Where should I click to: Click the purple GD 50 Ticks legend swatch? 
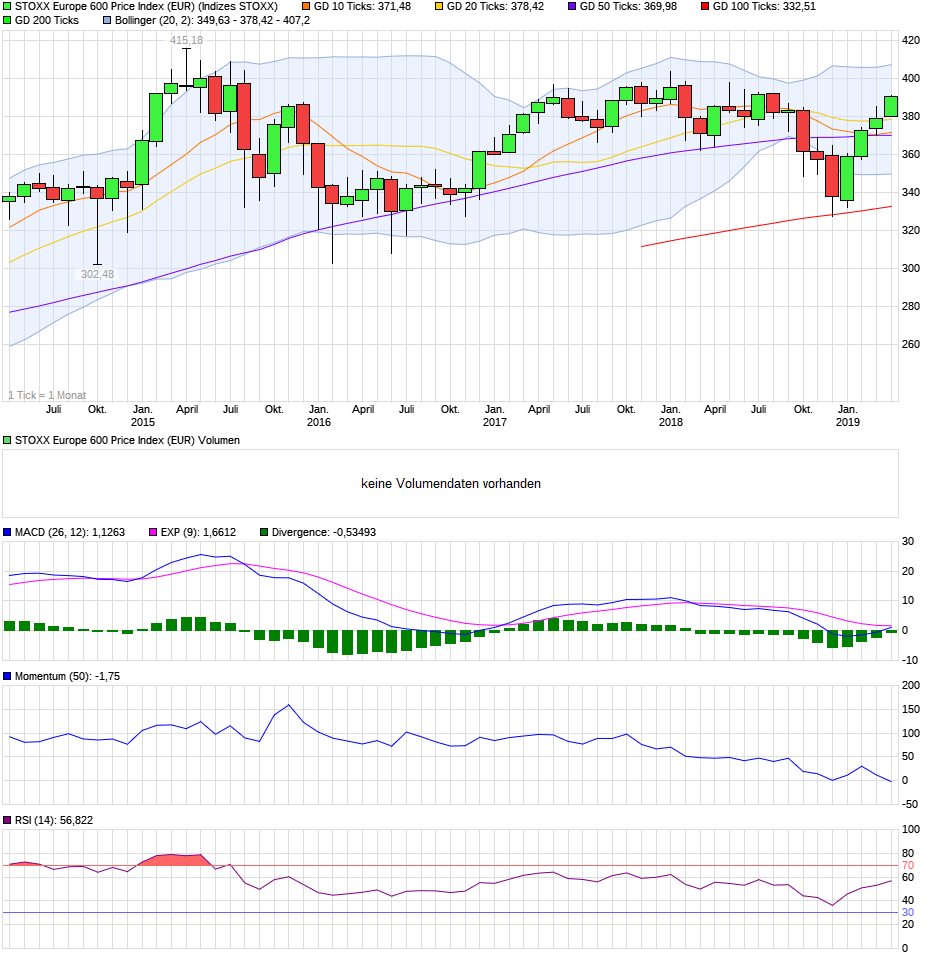(x=572, y=7)
